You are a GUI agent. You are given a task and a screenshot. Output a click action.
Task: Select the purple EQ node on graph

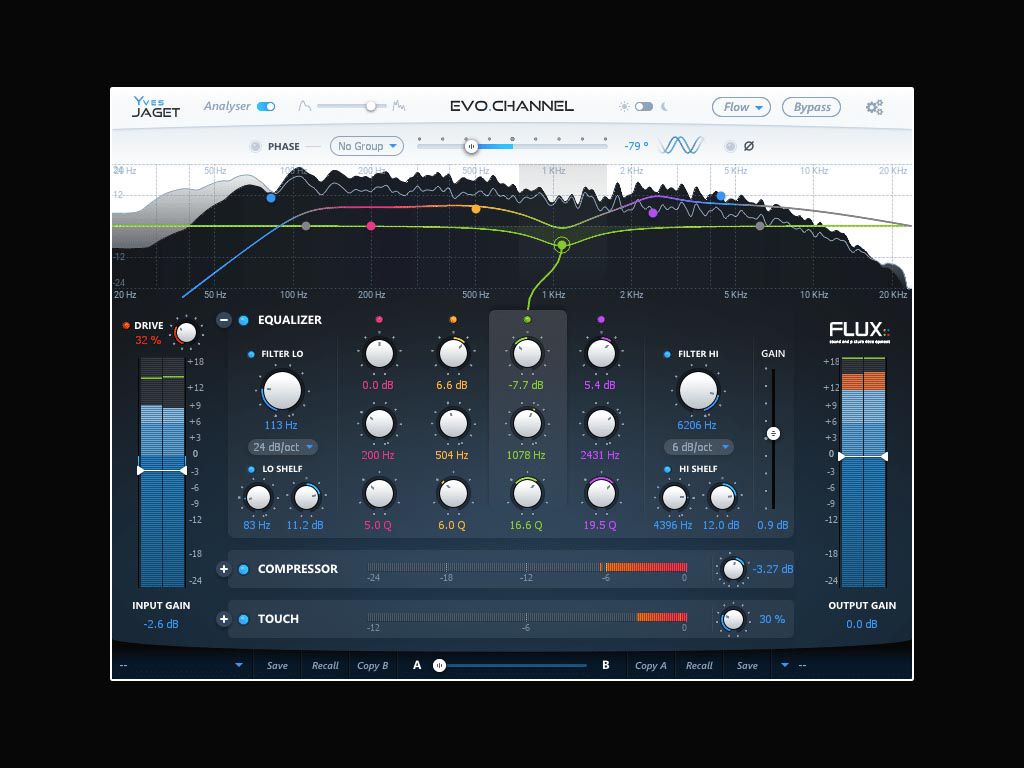pos(652,213)
